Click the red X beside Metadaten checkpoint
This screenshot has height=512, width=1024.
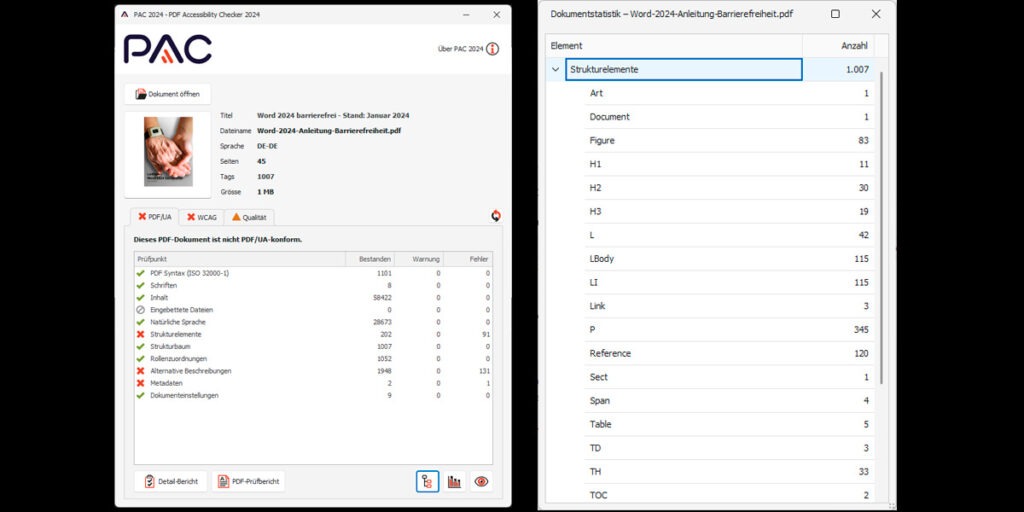[140, 383]
